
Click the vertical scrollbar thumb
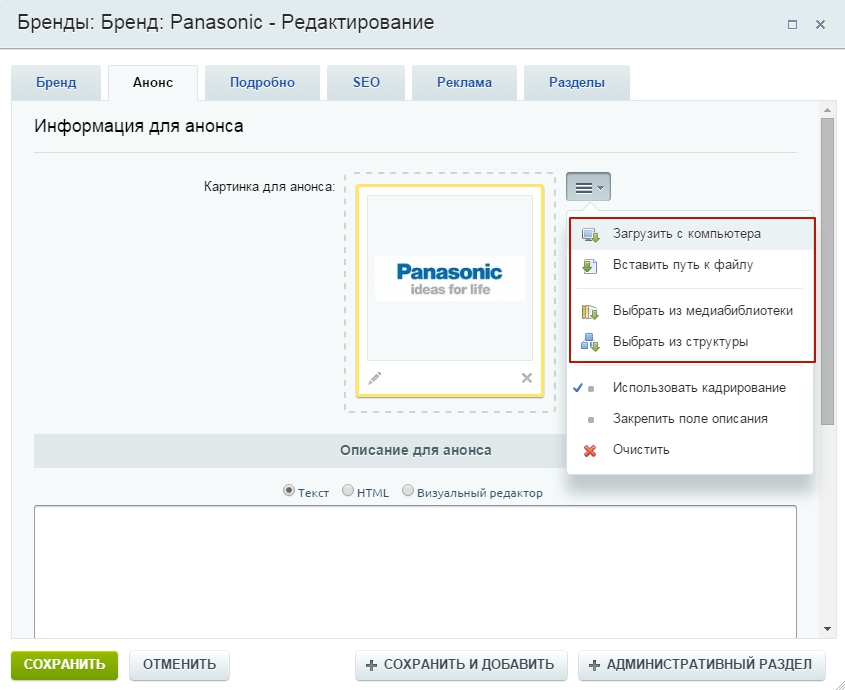[827, 272]
